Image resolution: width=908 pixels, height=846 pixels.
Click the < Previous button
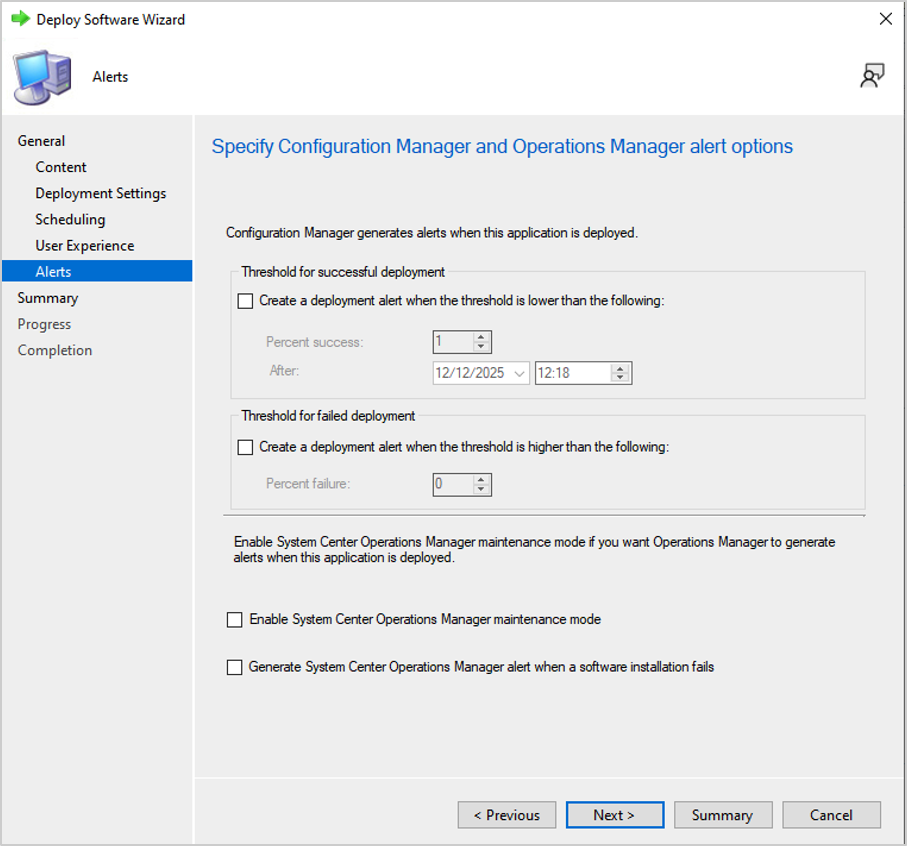[x=507, y=815]
